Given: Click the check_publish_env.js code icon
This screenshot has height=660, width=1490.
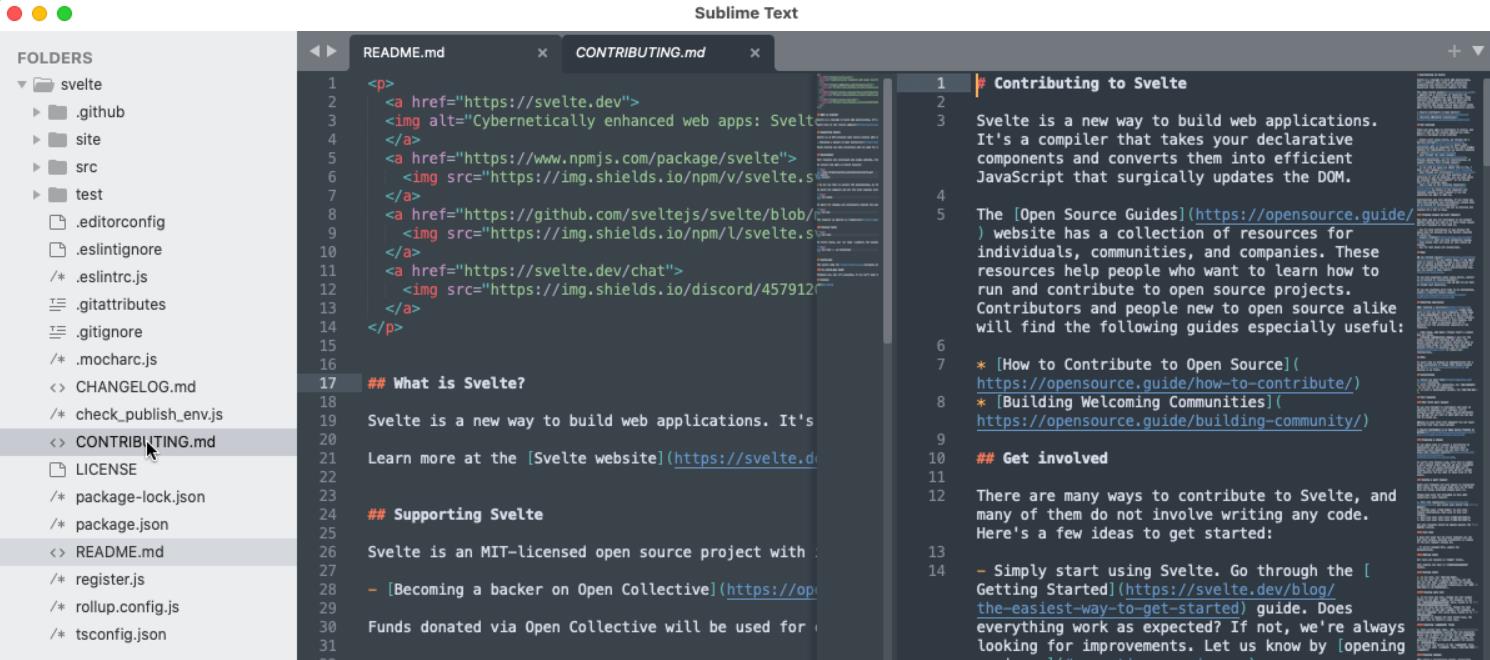Looking at the screenshot, I should click(x=57, y=415).
